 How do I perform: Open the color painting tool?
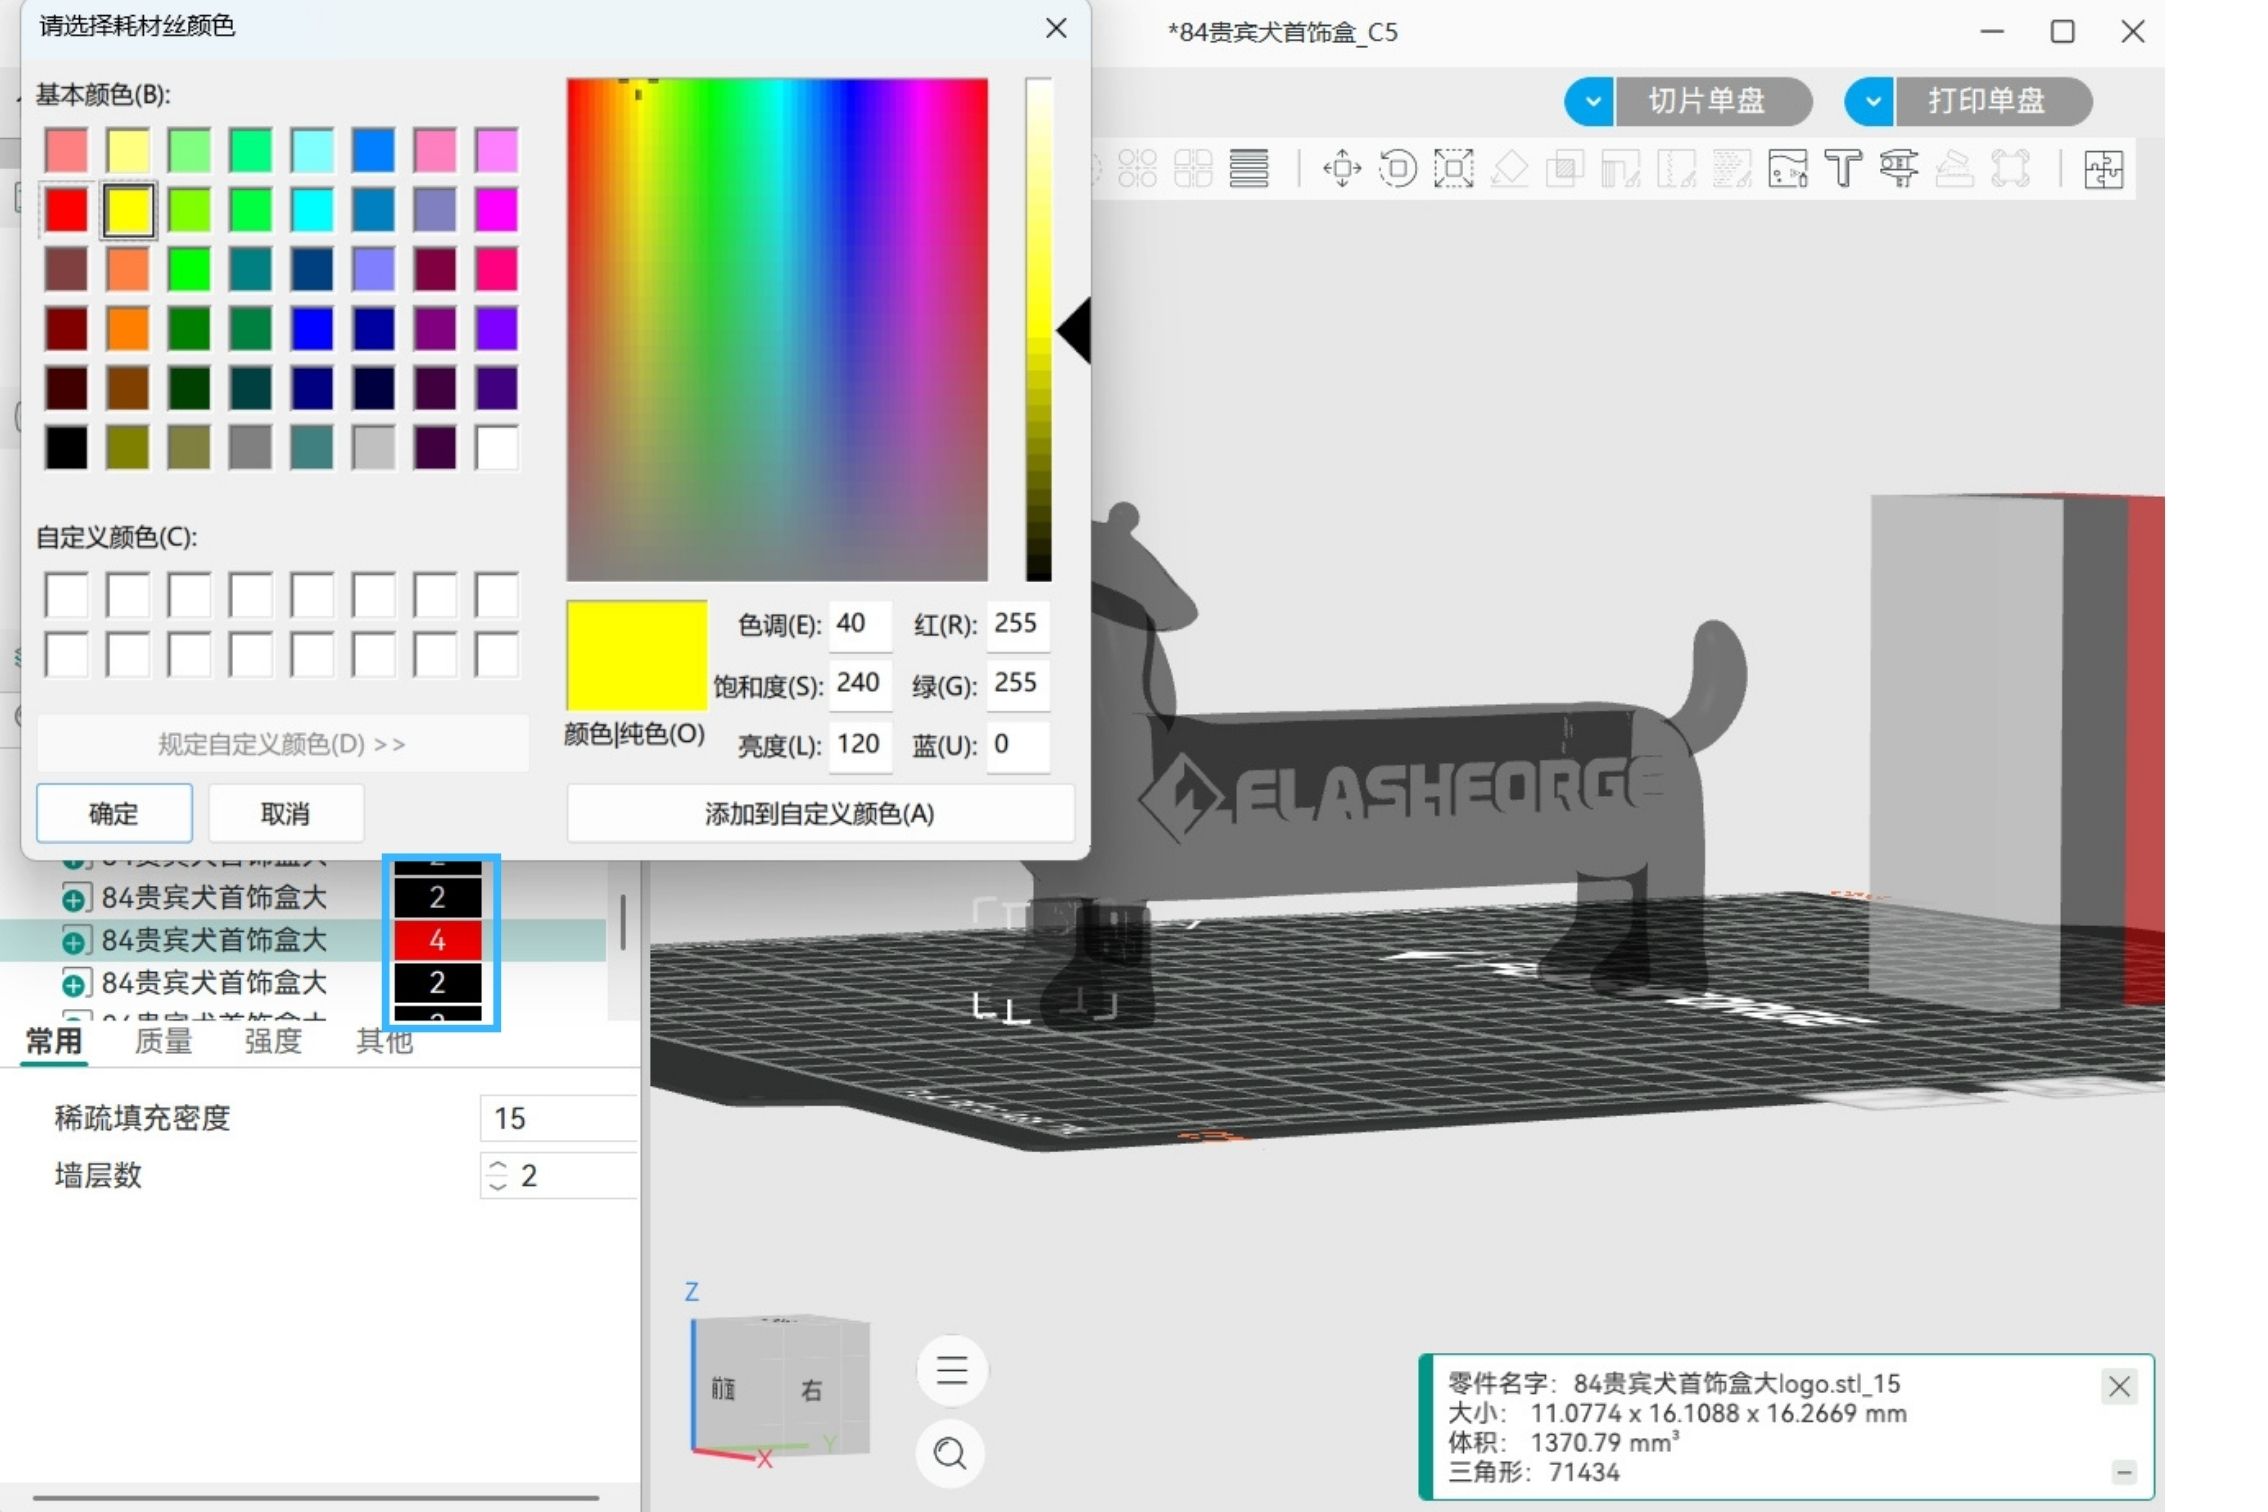tap(1788, 168)
